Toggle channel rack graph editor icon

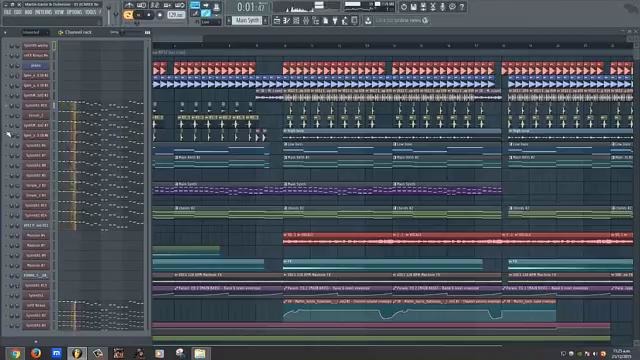click(147, 32)
